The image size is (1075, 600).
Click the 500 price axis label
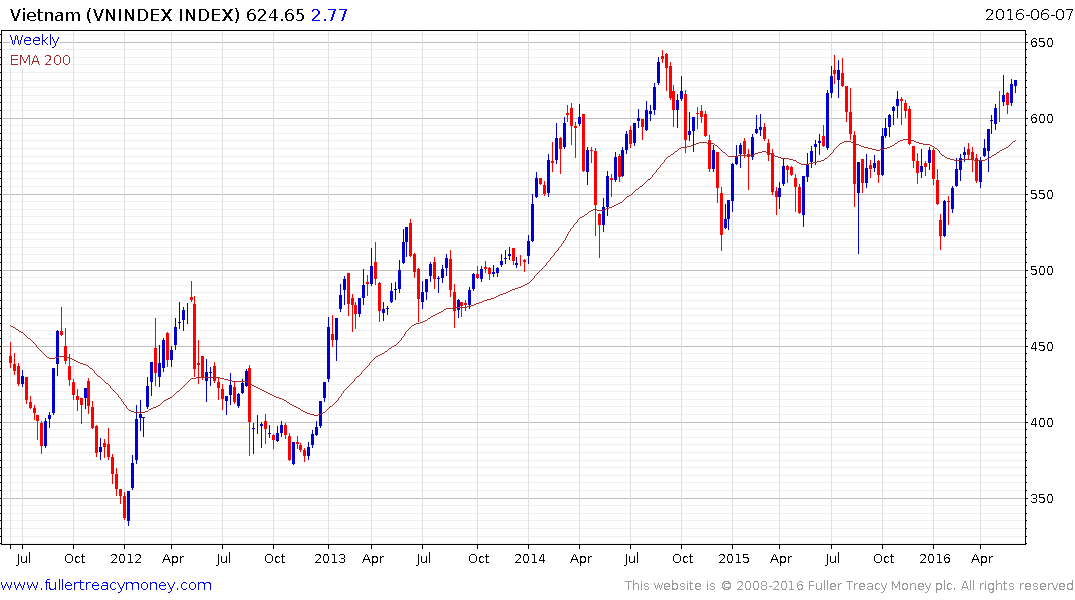[x=1041, y=271]
